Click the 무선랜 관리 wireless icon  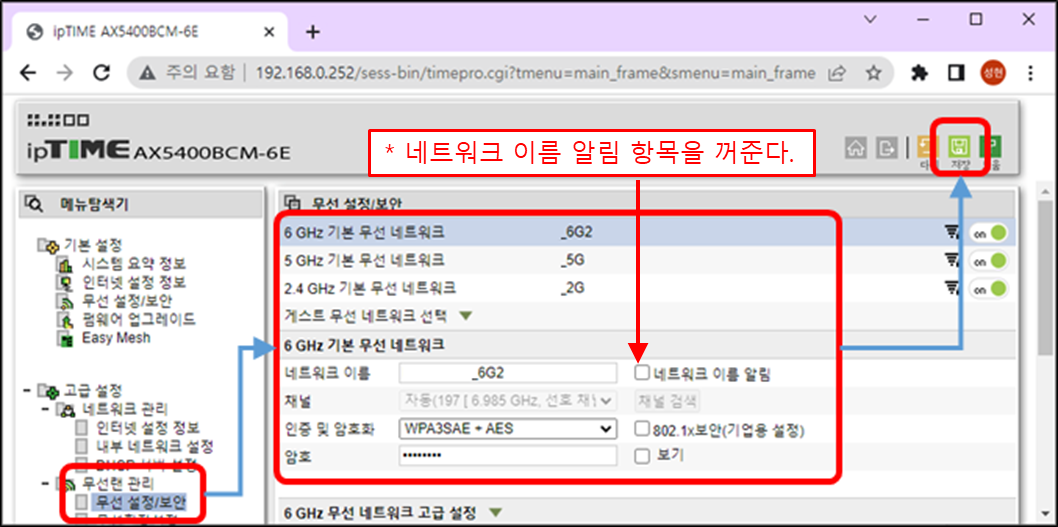coord(67,484)
